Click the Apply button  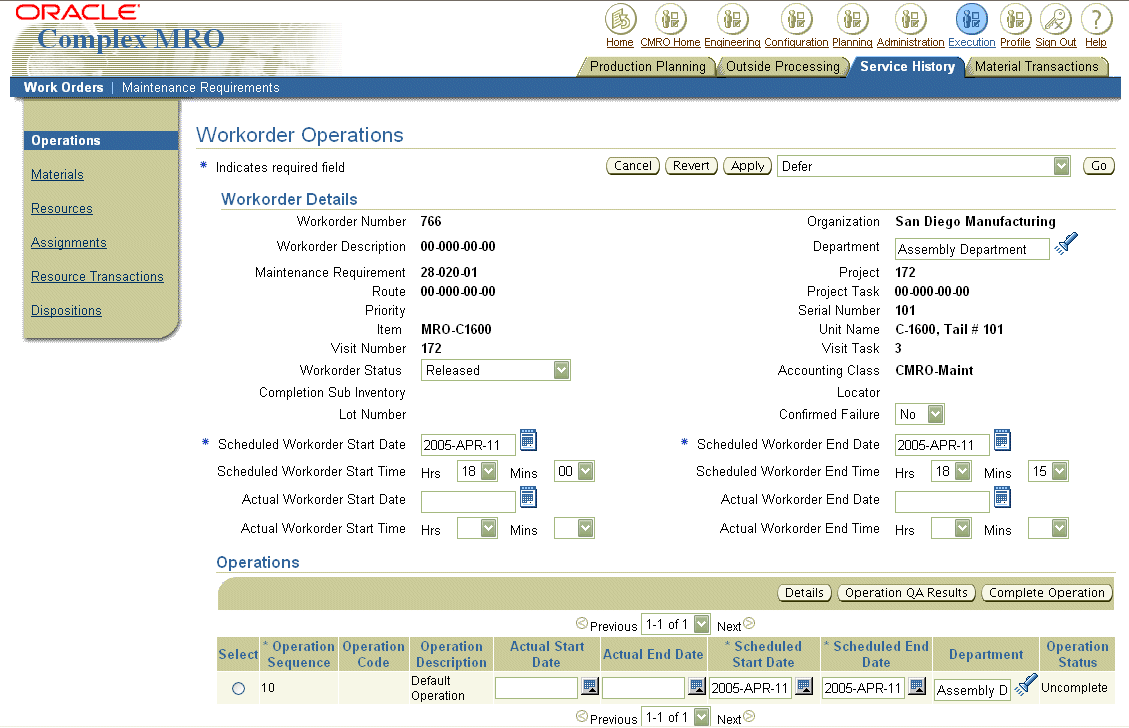click(747, 166)
